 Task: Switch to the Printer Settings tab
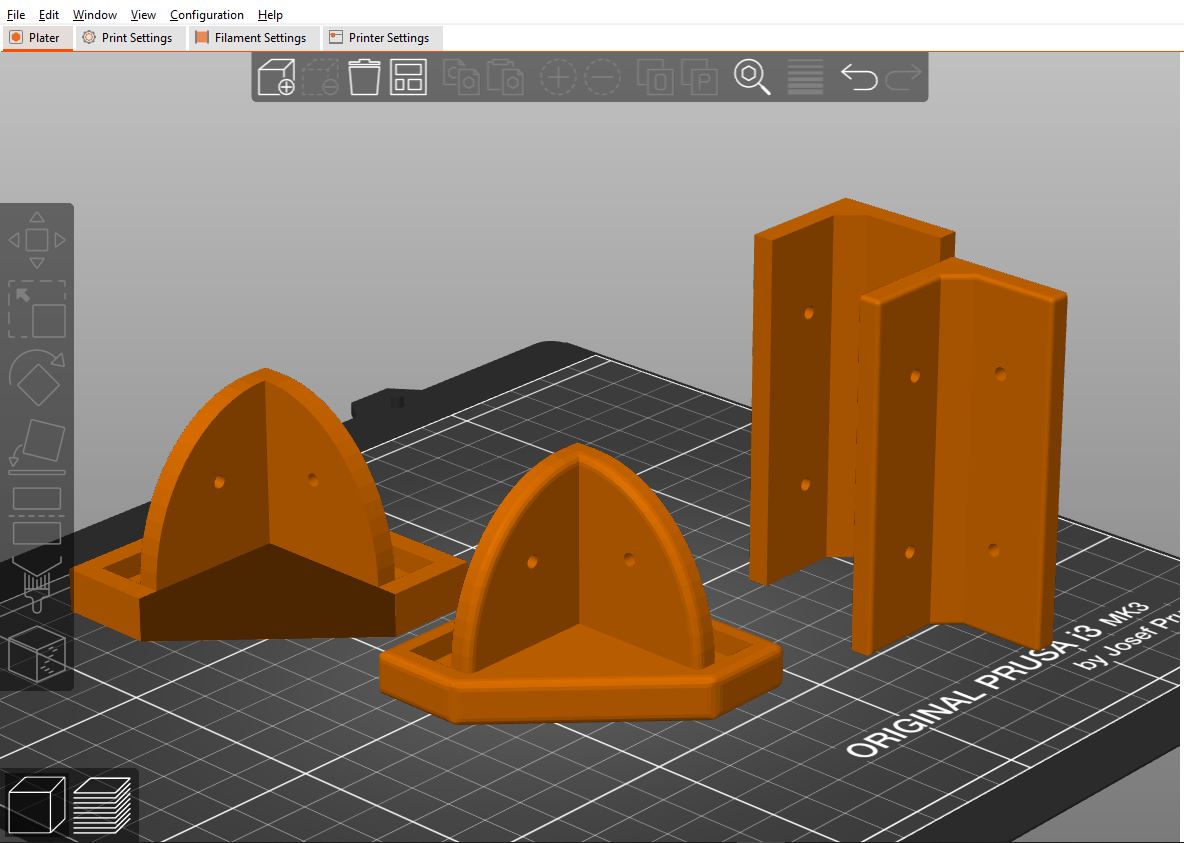click(382, 38)
